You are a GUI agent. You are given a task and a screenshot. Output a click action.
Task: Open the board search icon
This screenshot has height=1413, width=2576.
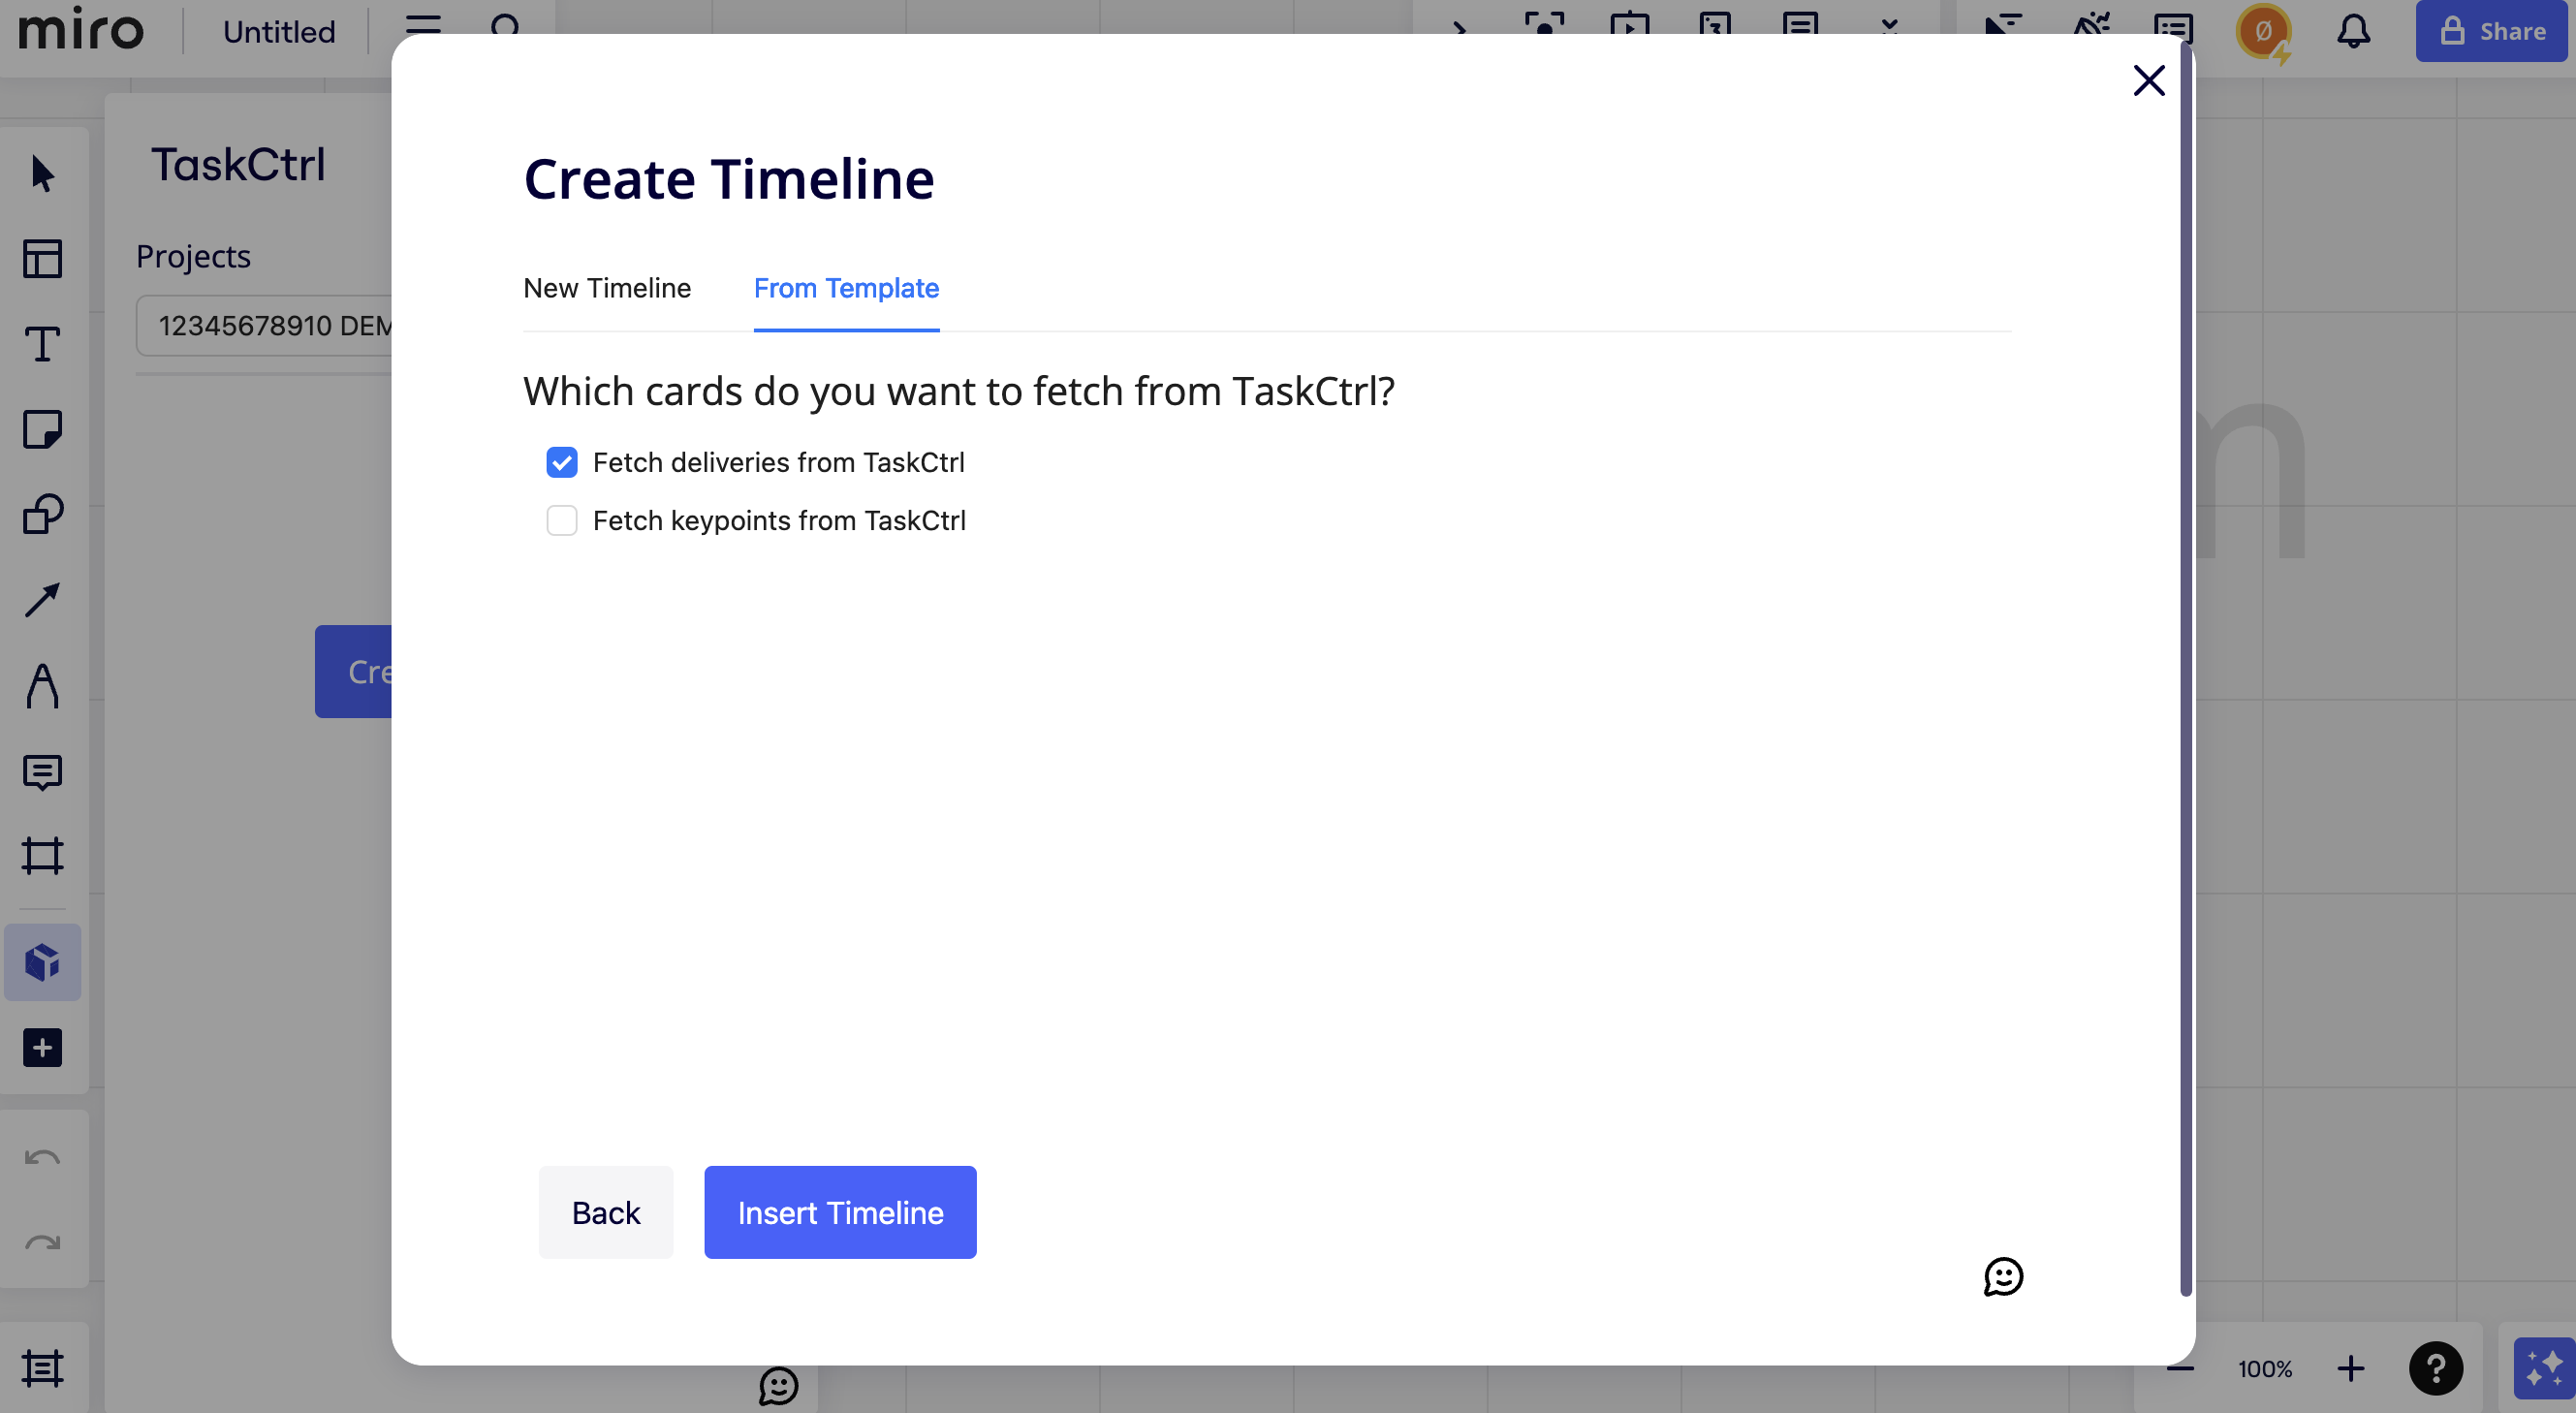click(x=506, y=27)
